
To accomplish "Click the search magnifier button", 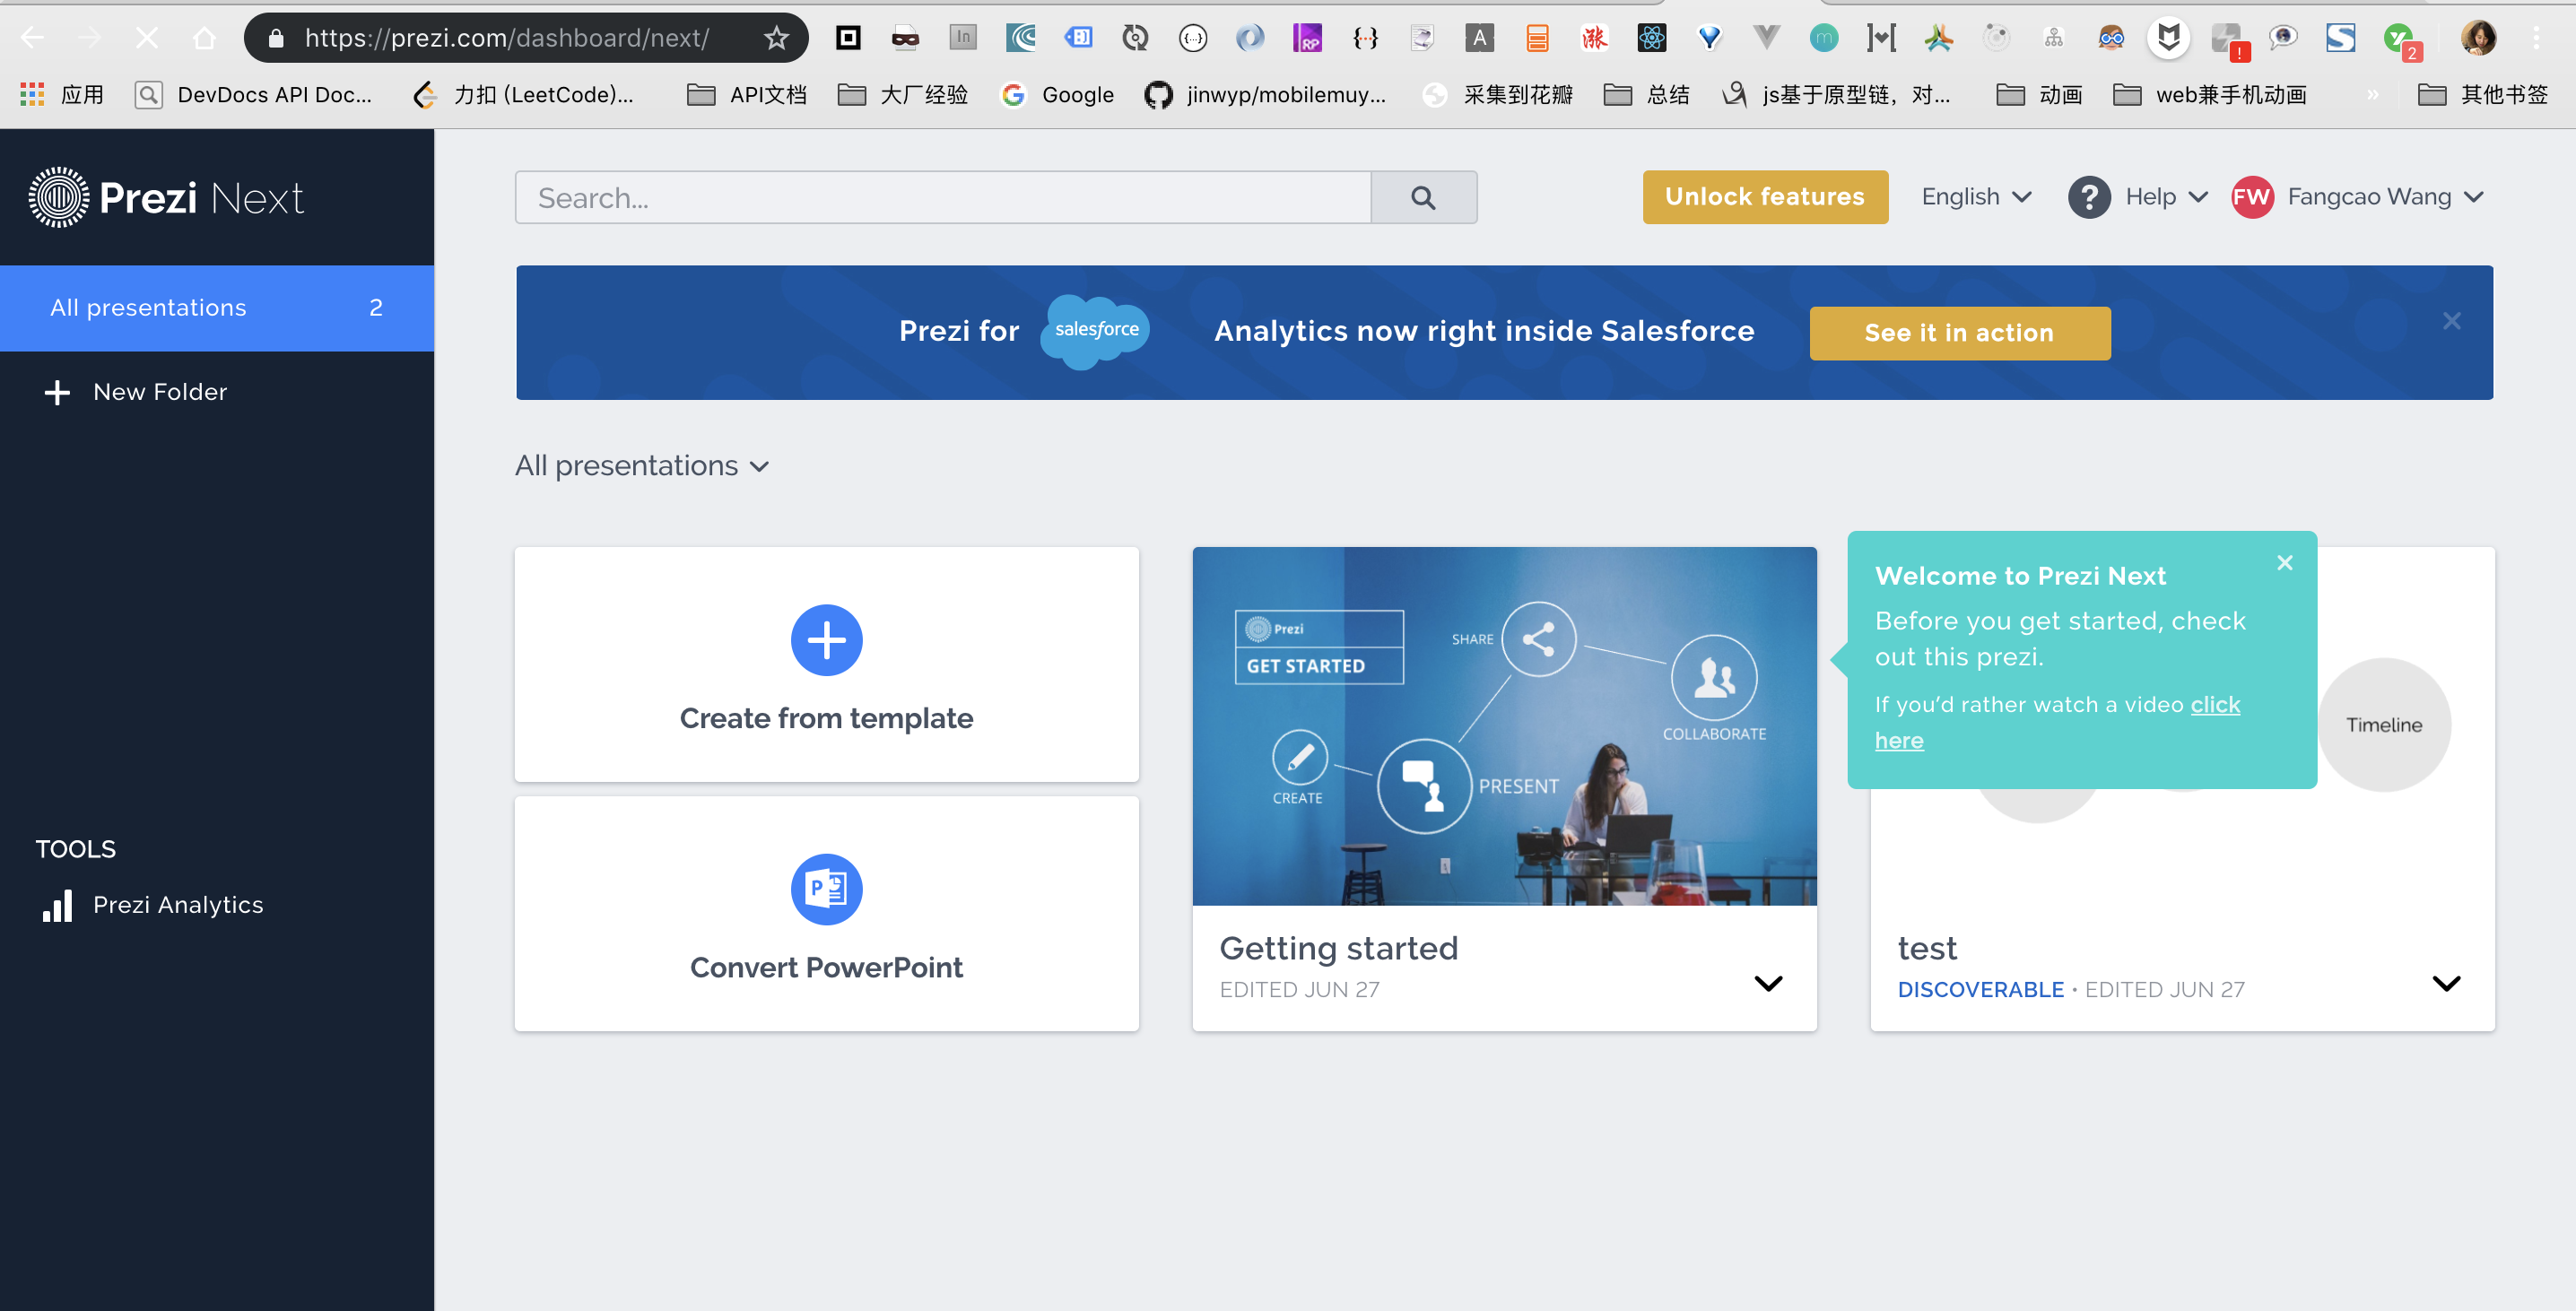I will pos(1422,197).
